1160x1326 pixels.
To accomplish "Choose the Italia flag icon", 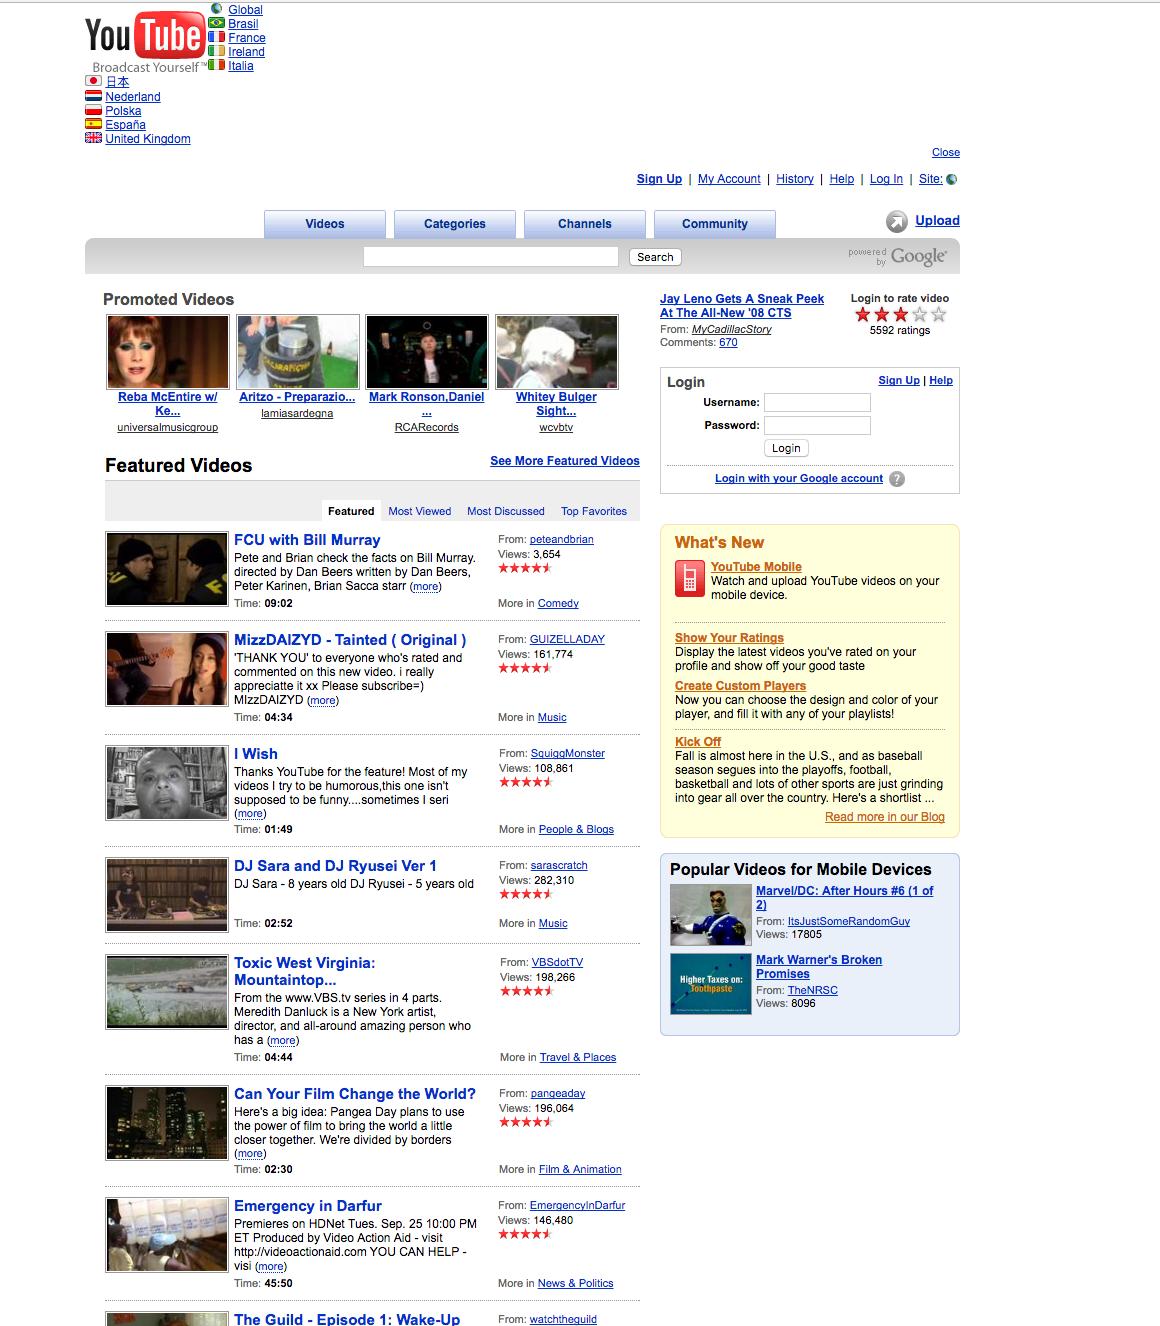I will 217,65.
